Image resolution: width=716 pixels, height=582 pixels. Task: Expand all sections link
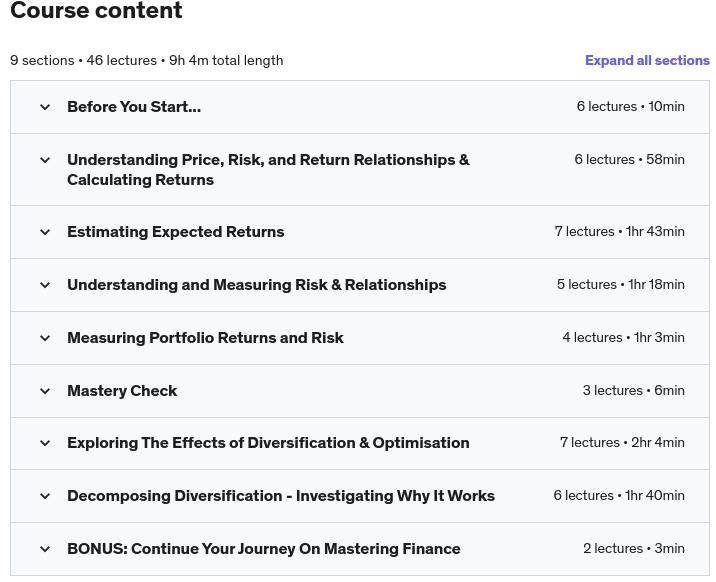pyautogui.click(x=647, y=60)
